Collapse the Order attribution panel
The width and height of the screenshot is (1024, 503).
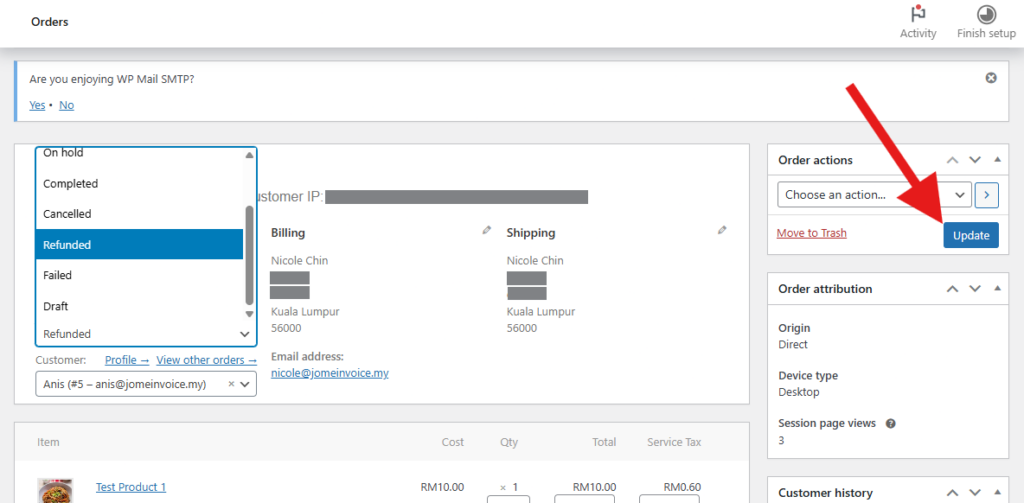pos(997,289)
